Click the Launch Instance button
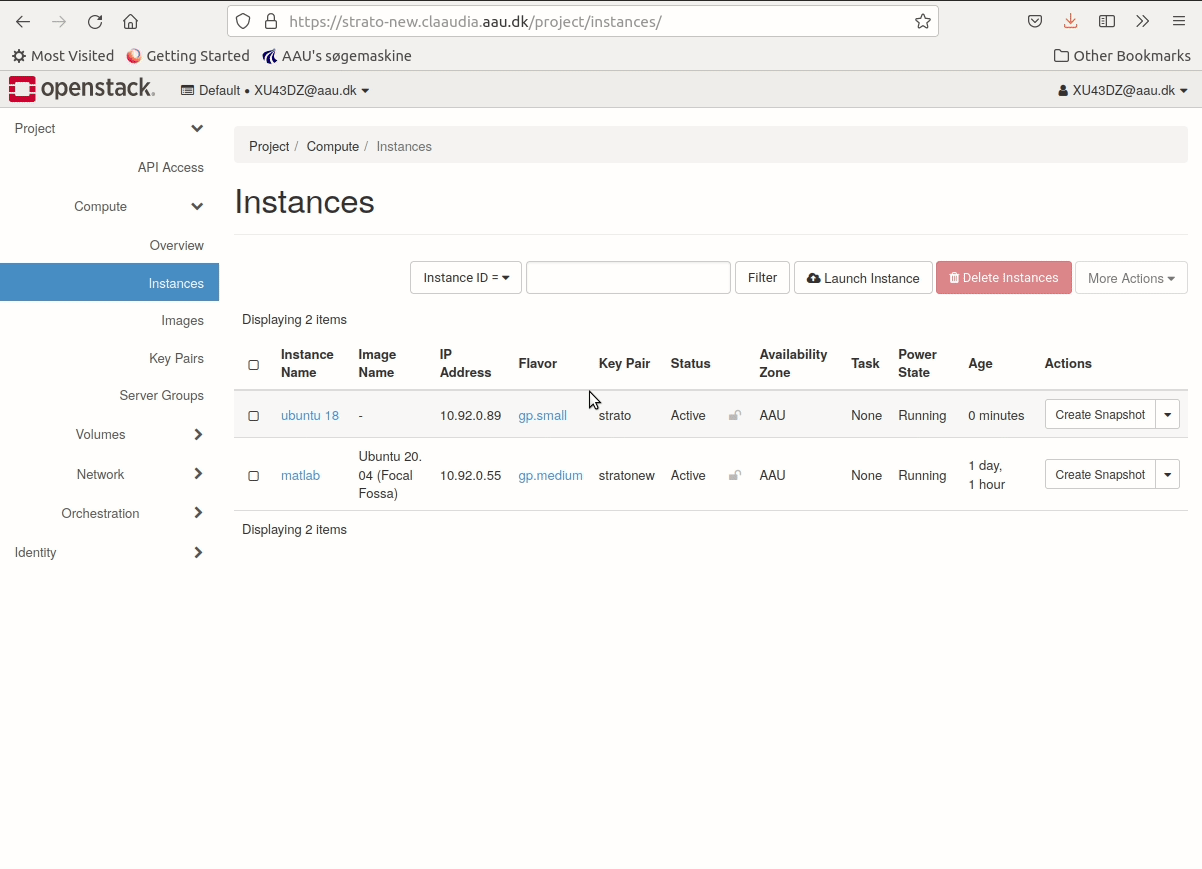This screenshot has width=1202, height=869. coord(862,278)
